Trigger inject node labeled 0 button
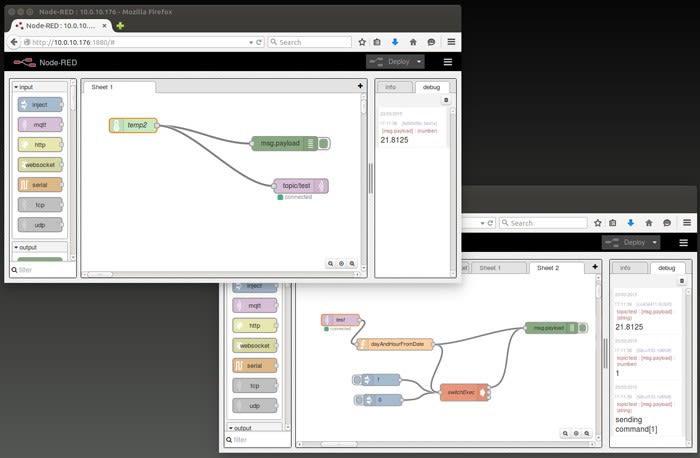This screenshot has width=700, height=458. click(x=358, y=400)
